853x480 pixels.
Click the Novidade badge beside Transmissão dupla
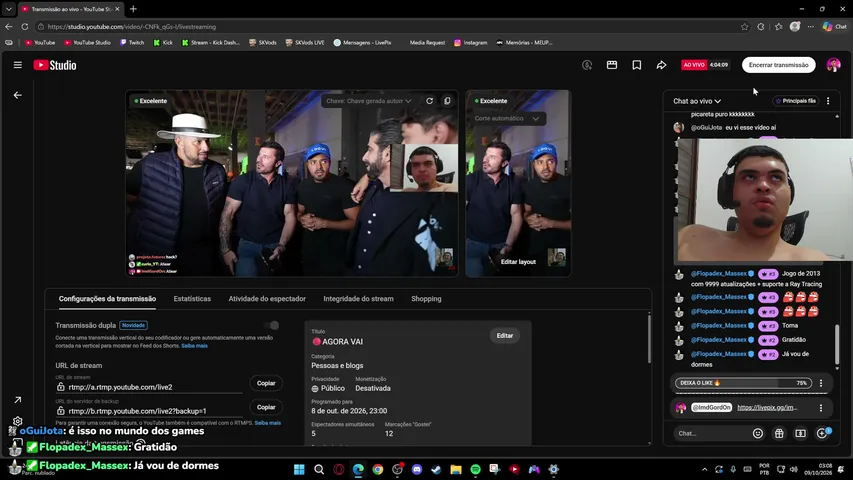(133, 325)
